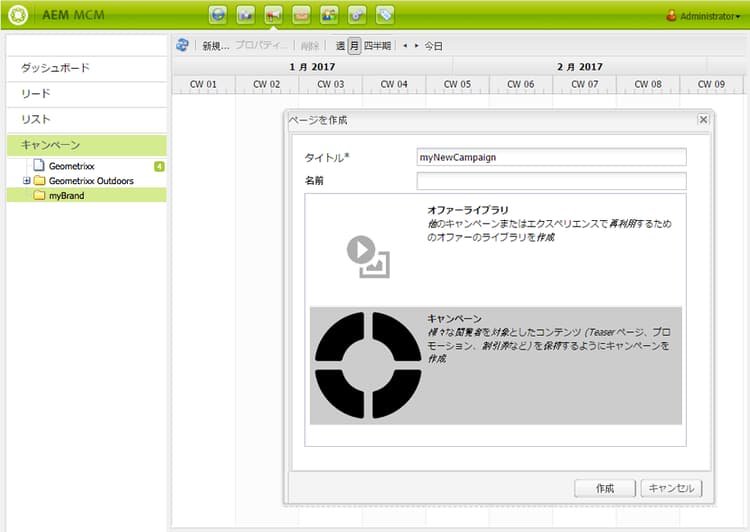Go to next calendar period arrow
750x532 pixels.
417,45
